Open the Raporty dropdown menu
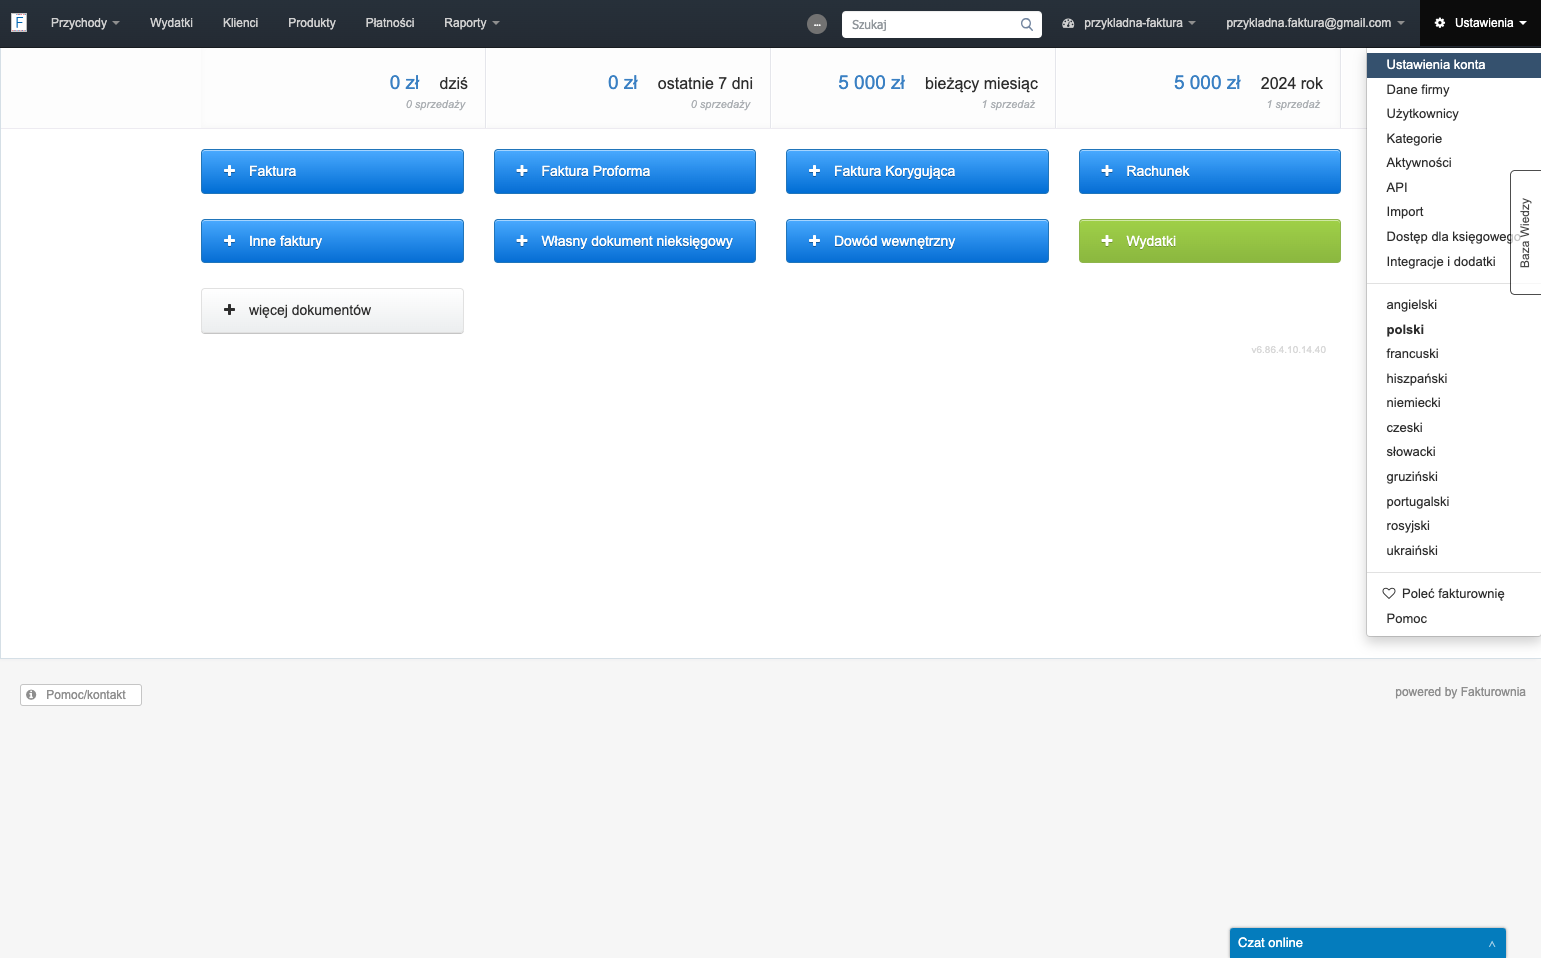This screenshot has height=958, width=1541. point(472,23)
